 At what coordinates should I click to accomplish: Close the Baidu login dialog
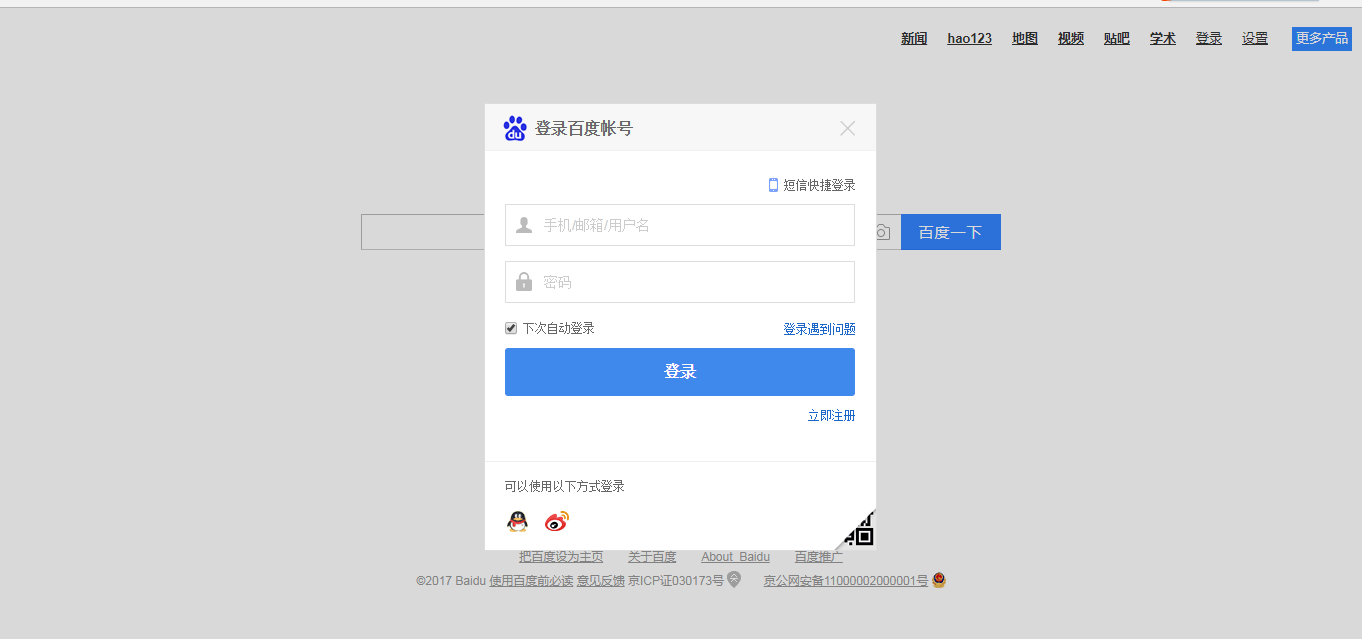[848, 128]
